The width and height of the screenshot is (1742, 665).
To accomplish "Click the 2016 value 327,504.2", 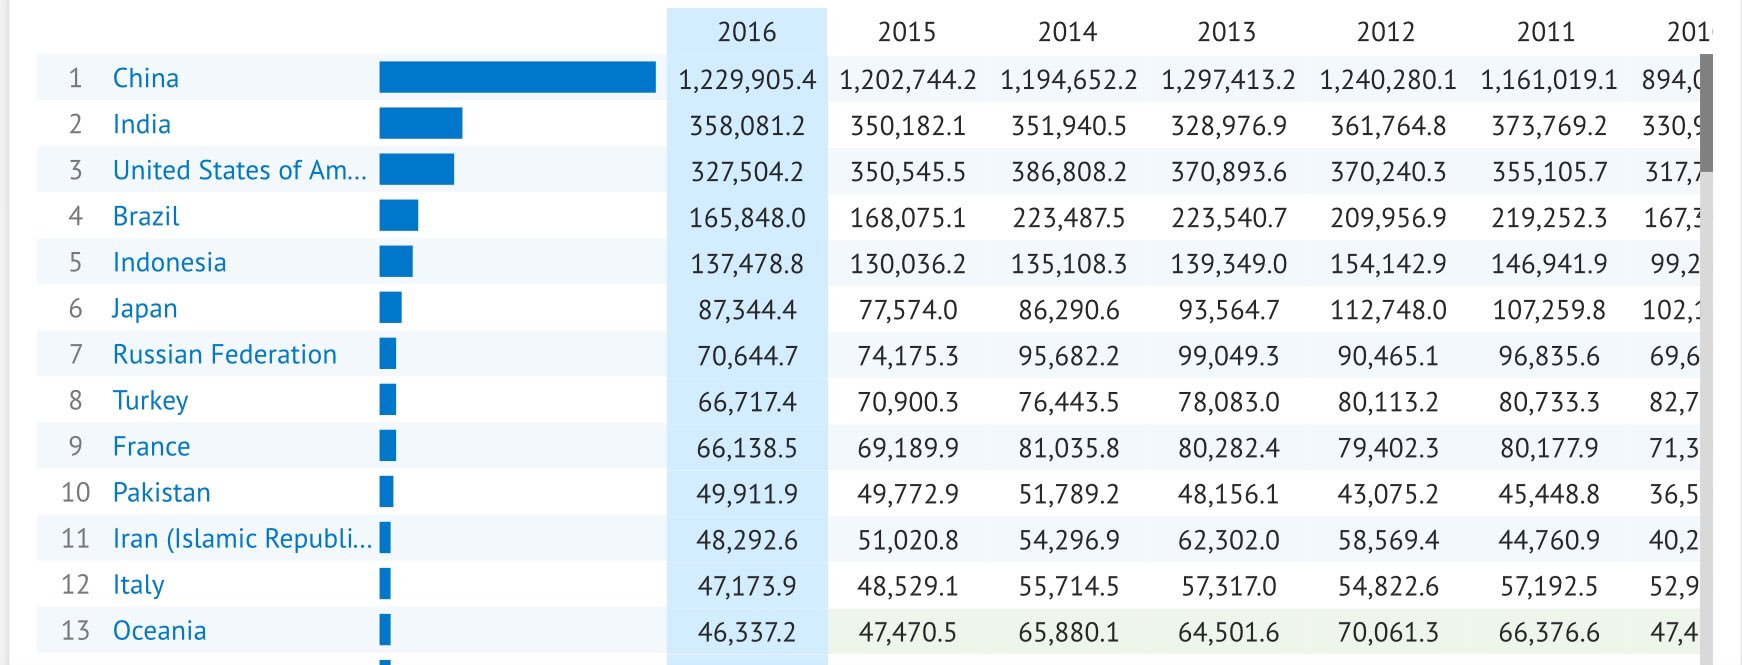I will [747, 172].
